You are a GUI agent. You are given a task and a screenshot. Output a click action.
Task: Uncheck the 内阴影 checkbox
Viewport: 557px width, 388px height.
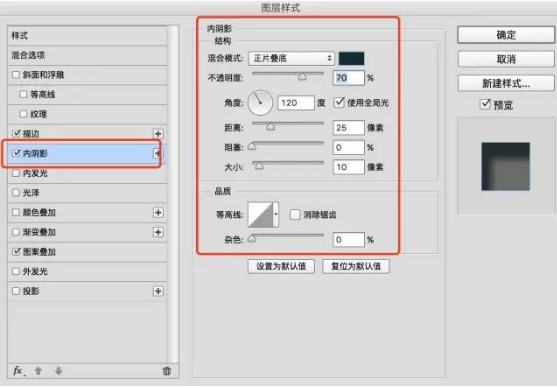(x=16, y=153)
